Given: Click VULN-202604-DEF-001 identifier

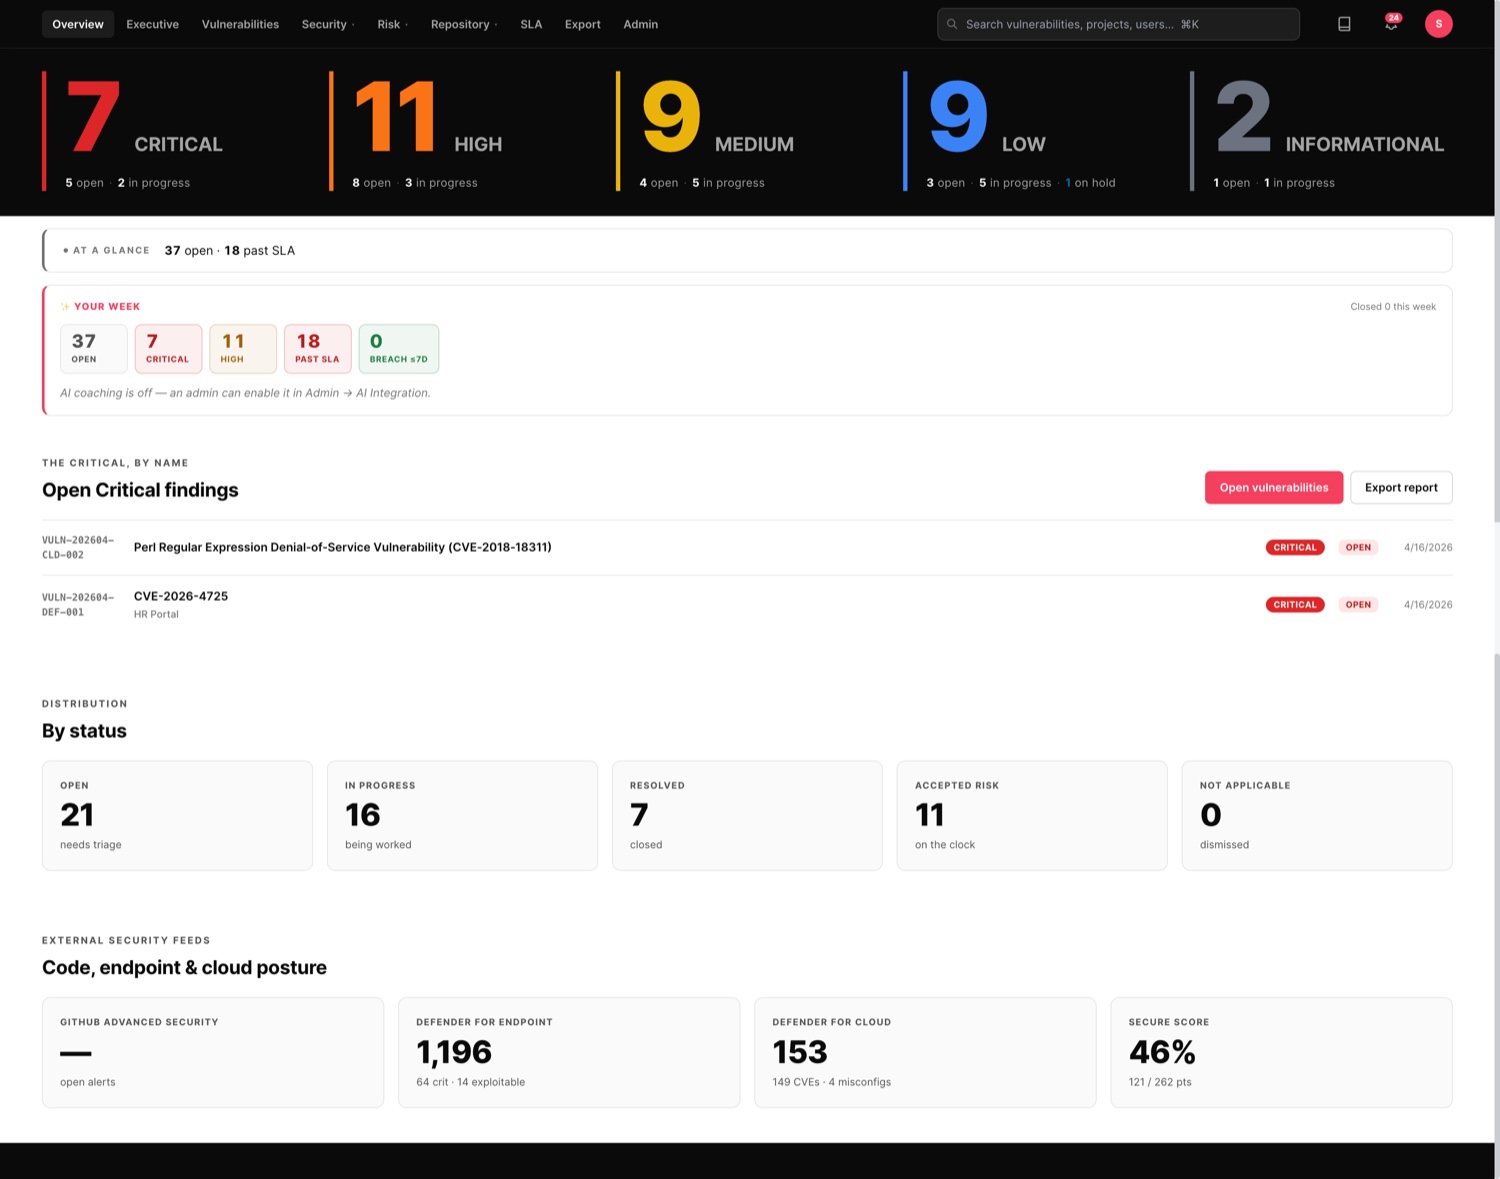Looking at the screenshot, I should pyautogui.click(x=78, y=604).
